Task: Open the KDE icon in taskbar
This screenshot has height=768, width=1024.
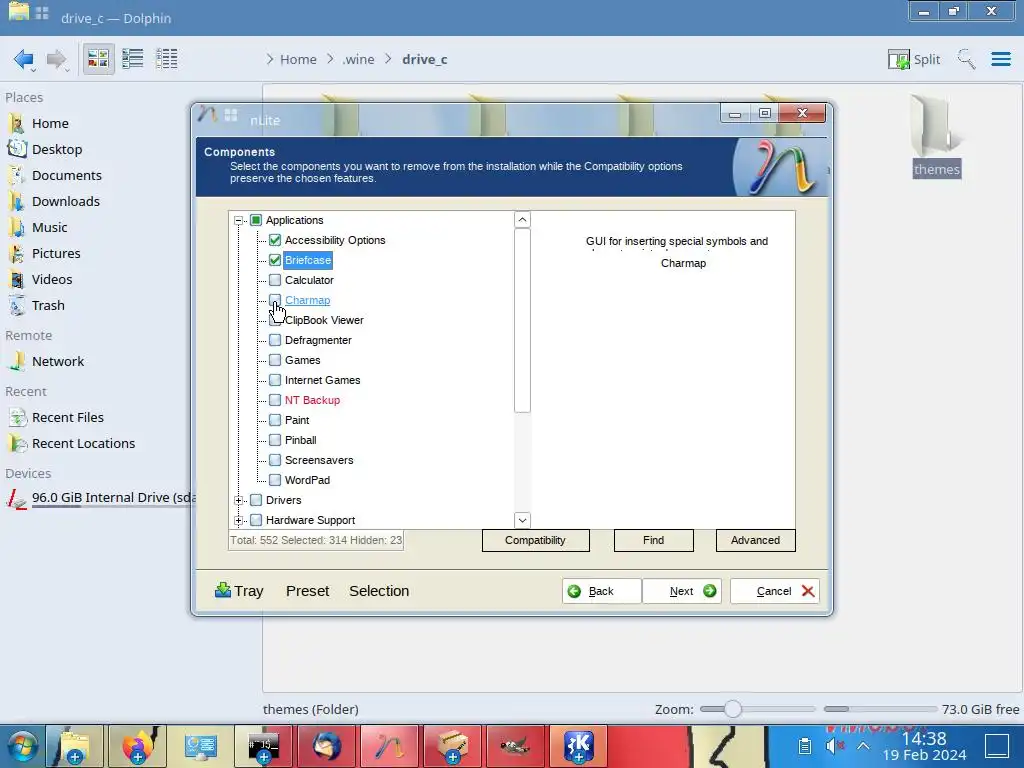Action: 577,746
